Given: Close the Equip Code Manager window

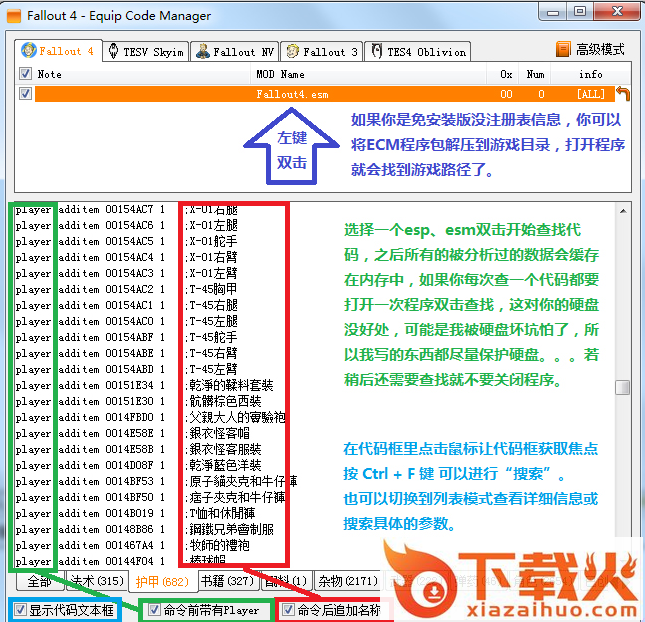Looking at the screenshot, I should [618, 12].
